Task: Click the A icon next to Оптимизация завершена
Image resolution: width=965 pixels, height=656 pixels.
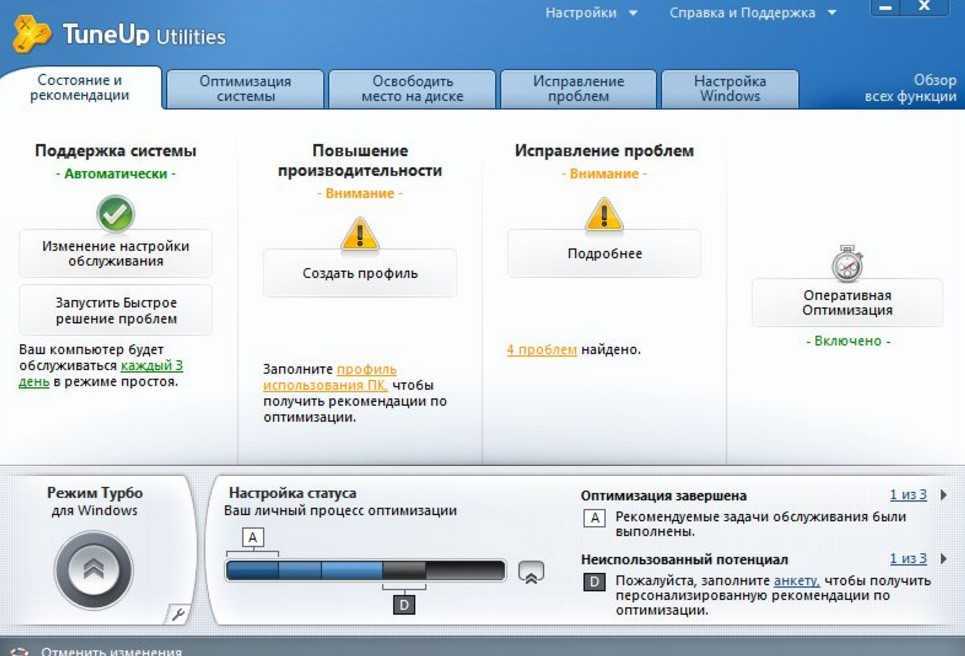Action: pos(595,518)
